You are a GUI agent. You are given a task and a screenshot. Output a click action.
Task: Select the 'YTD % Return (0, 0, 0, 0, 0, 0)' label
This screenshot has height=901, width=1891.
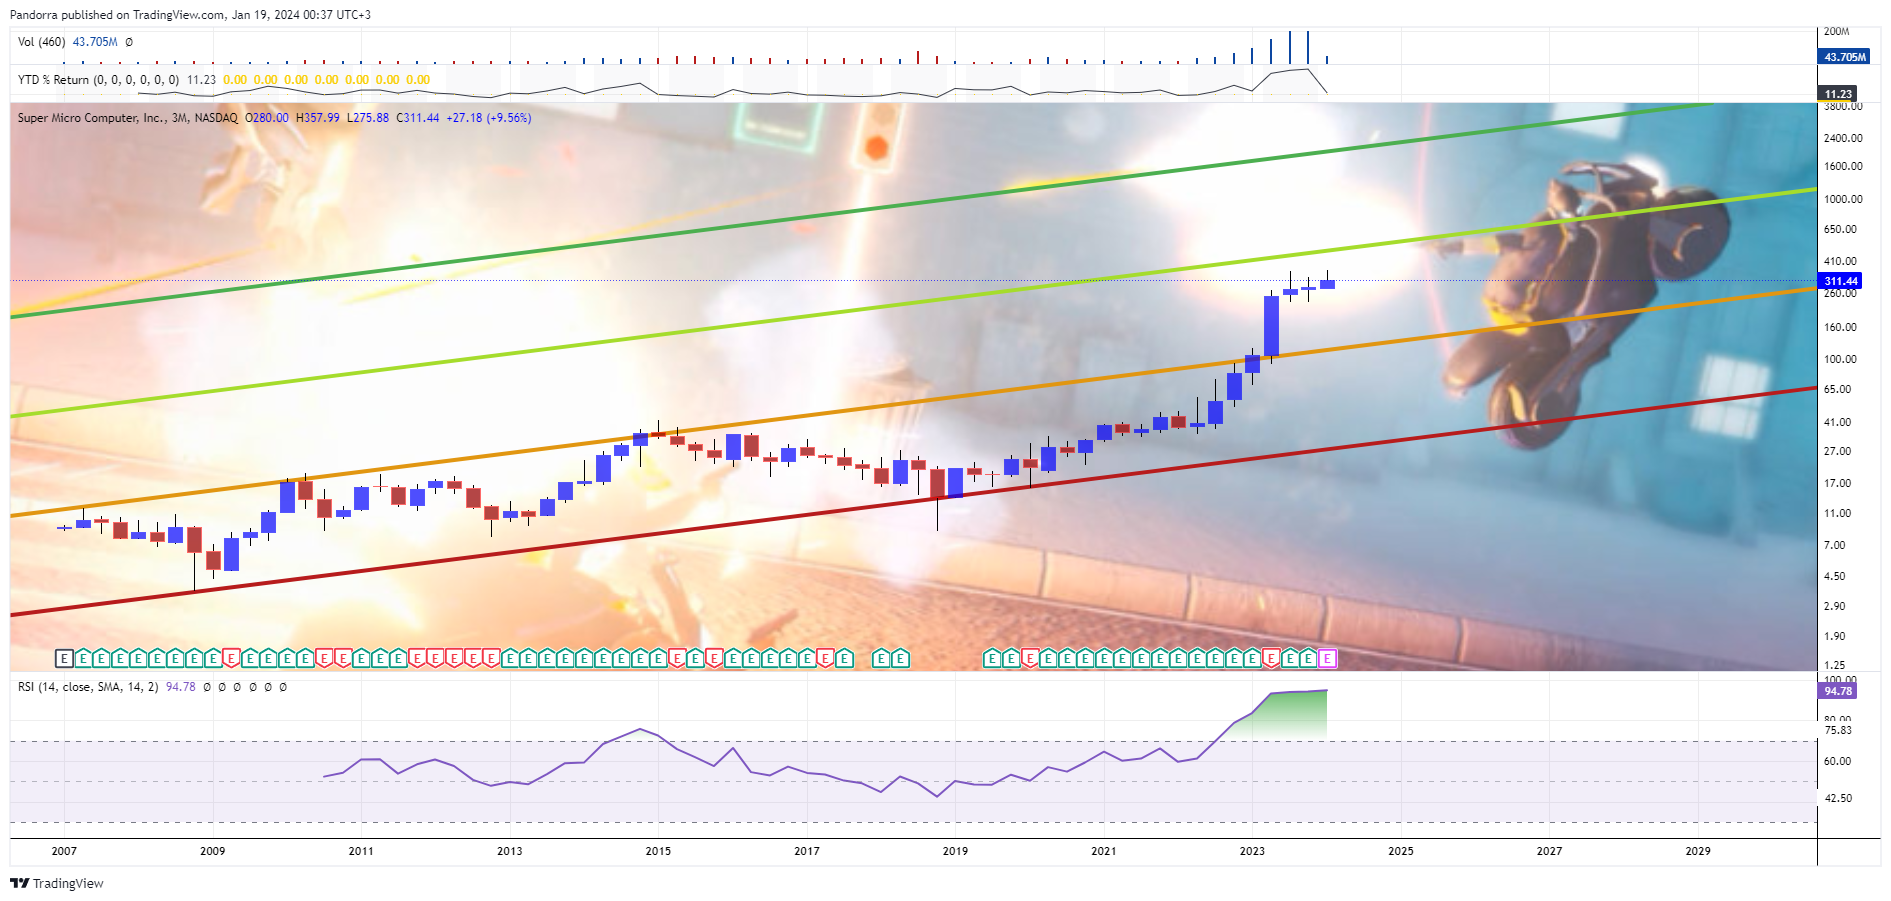click(98, 80)
